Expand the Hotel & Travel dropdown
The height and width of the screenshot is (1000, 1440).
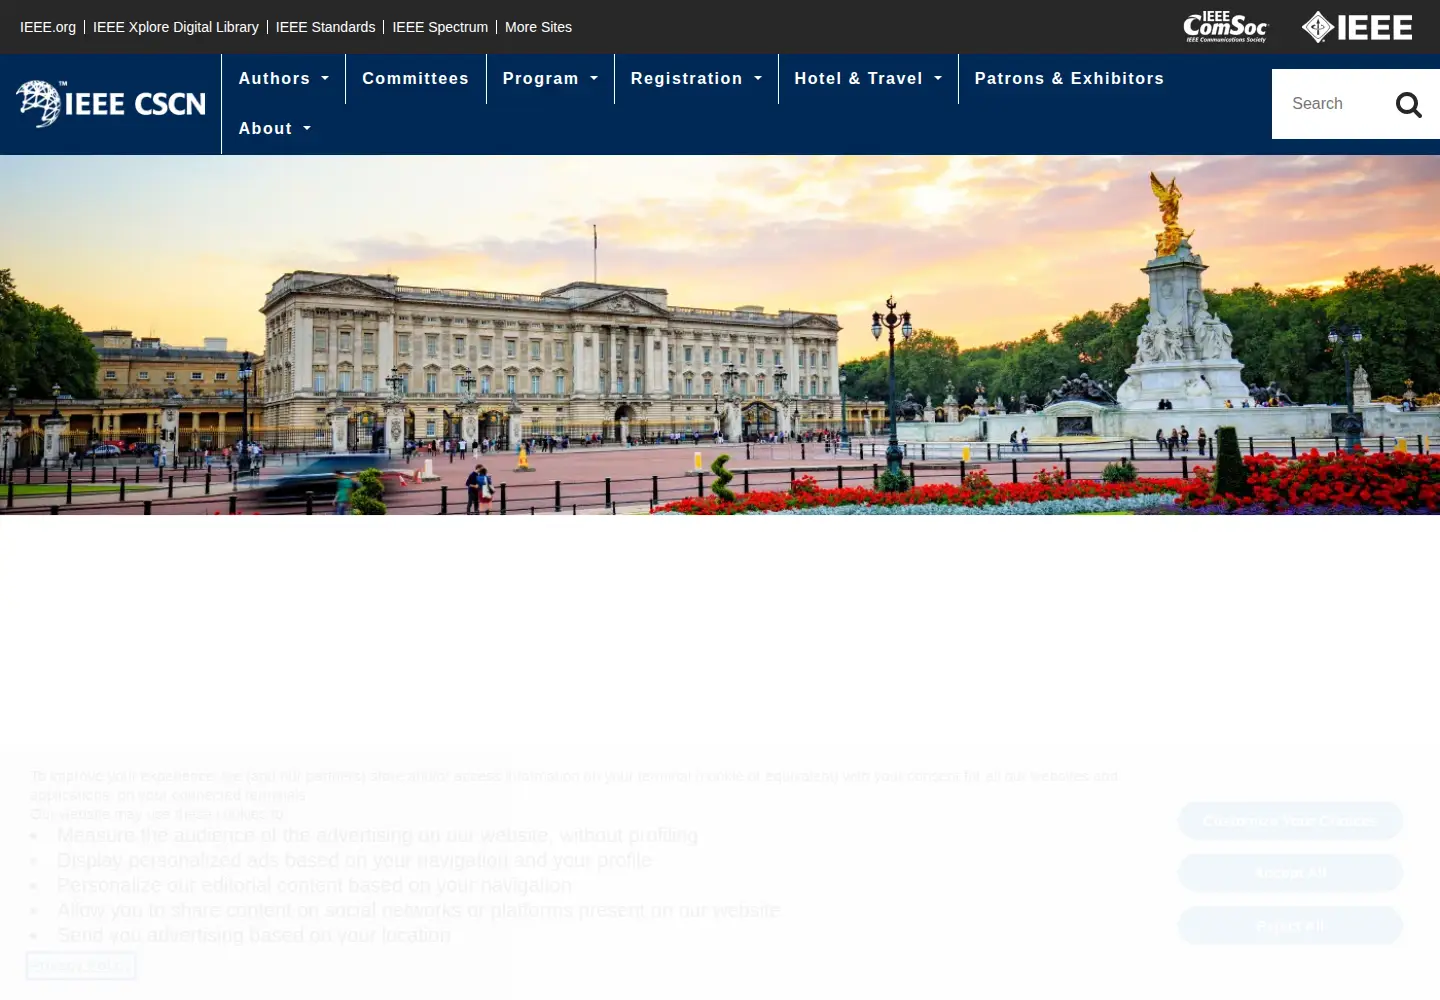pos(868,79)
